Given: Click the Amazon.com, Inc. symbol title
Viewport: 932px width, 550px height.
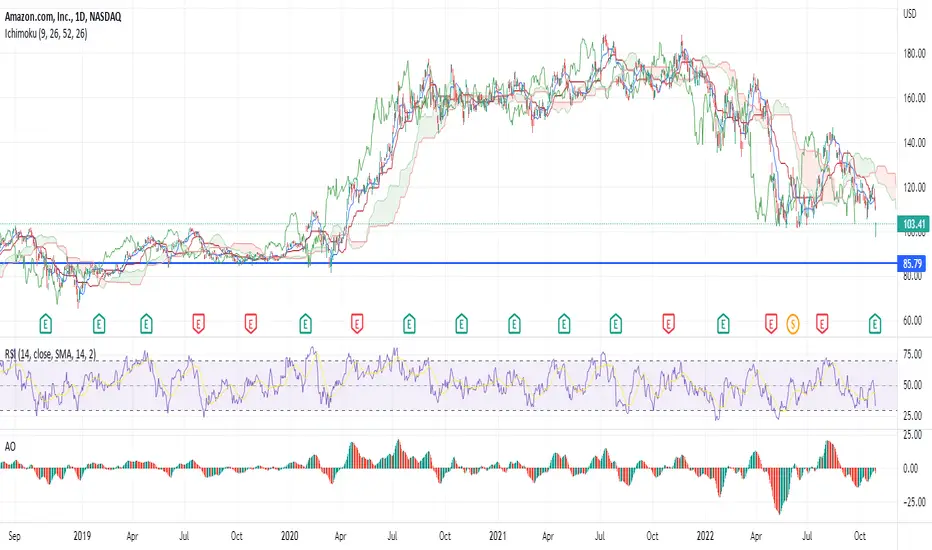Looking at the screenshot, I should pos(63,17).
